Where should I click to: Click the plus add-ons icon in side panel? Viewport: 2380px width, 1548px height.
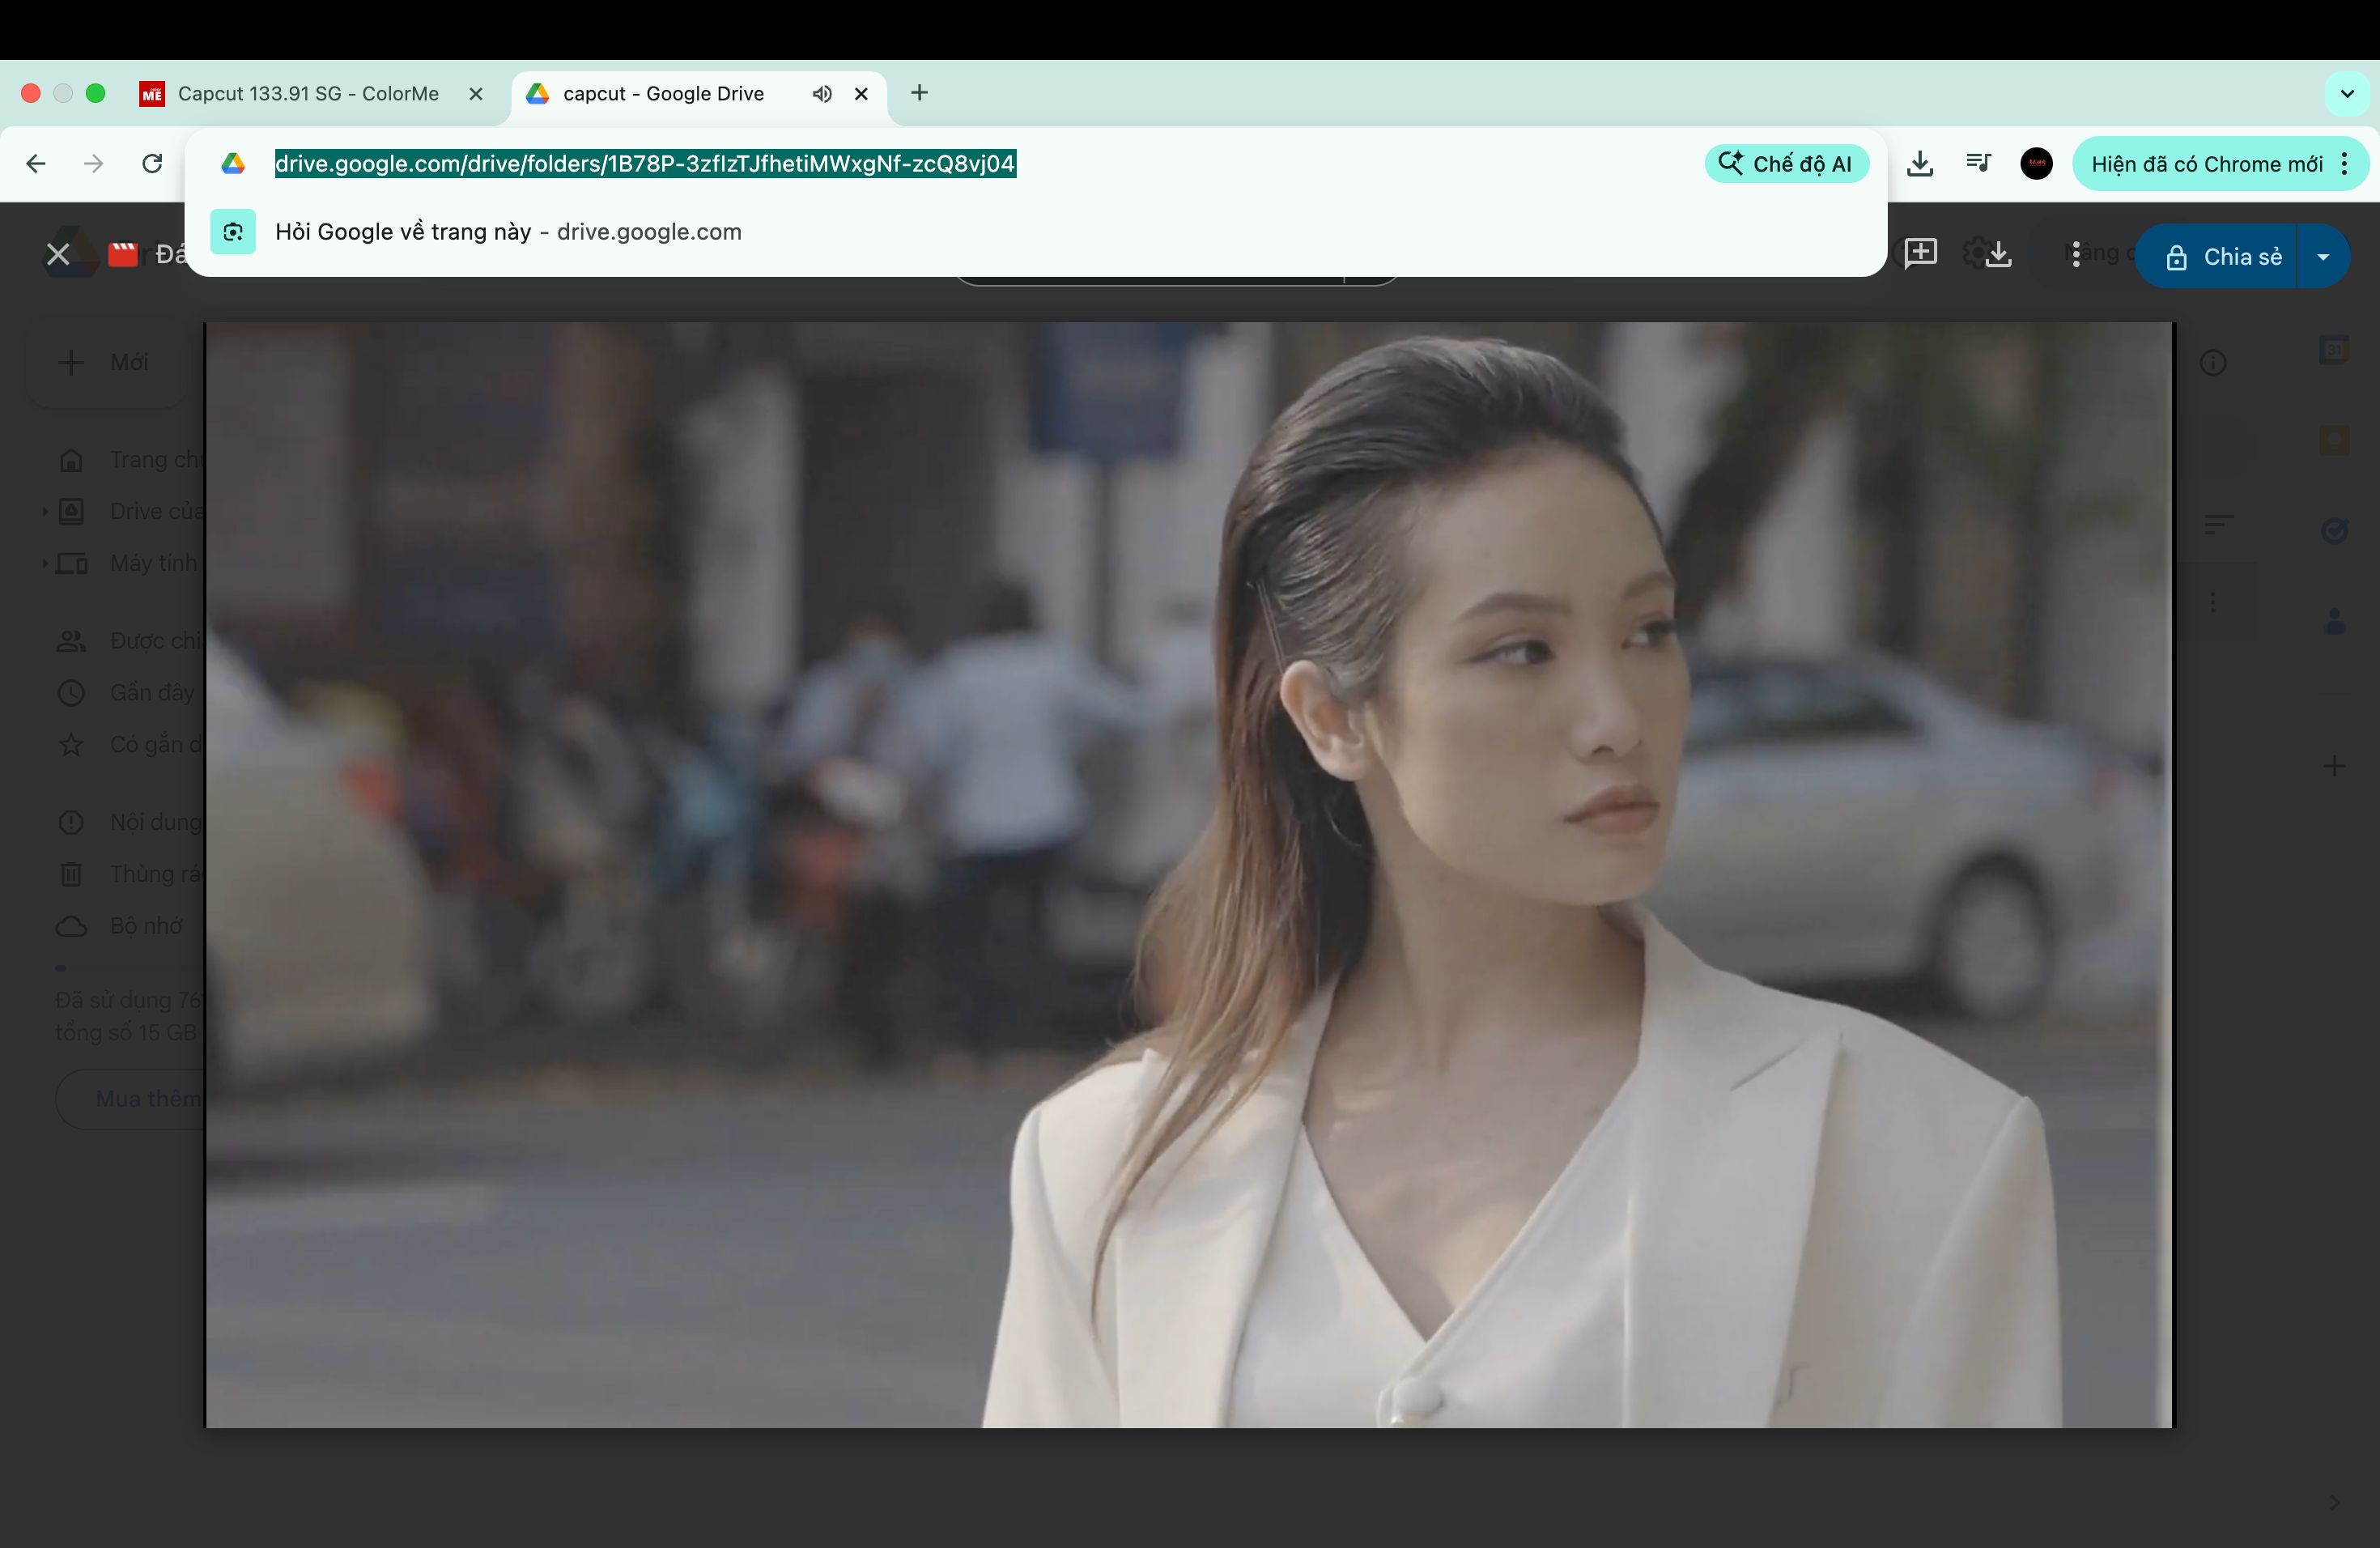point(2334,767)
